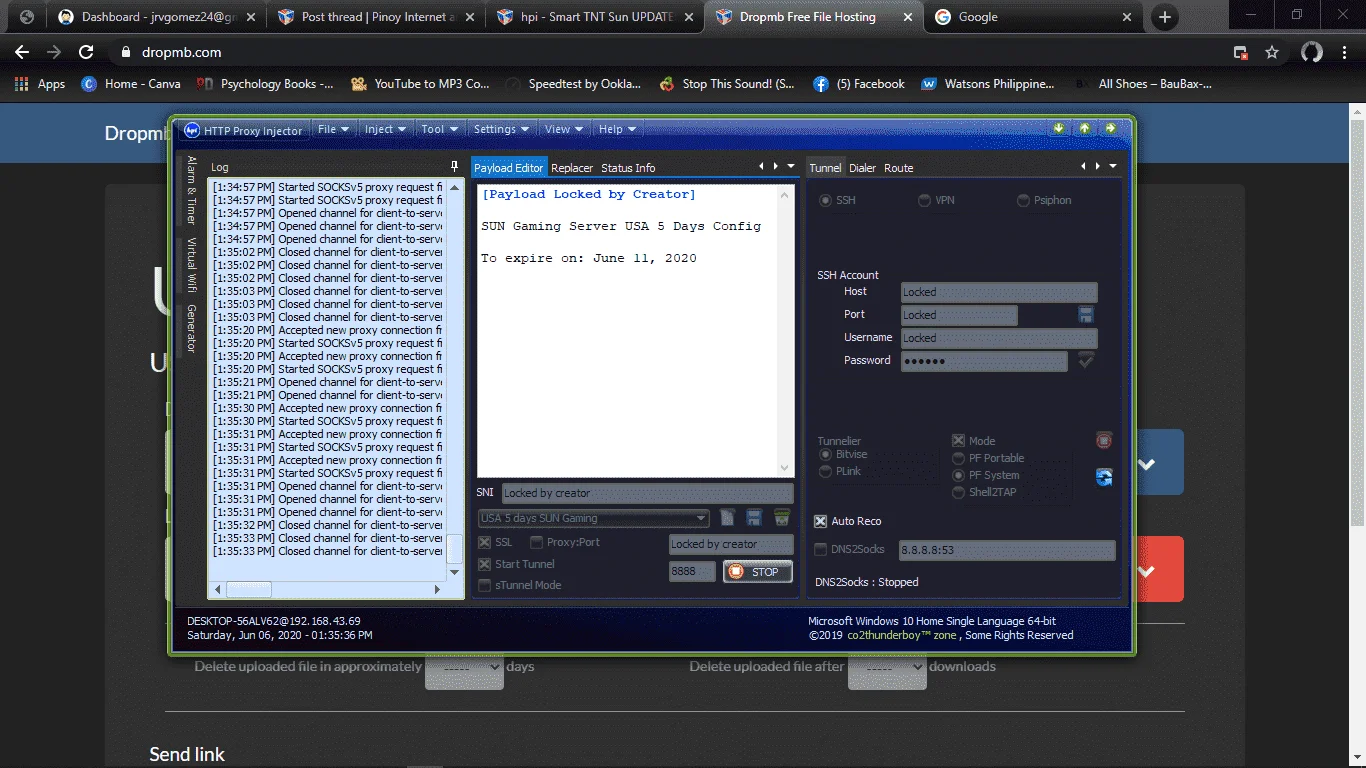Click the blue refresh icon near PF System

[x=1104, y=477]
